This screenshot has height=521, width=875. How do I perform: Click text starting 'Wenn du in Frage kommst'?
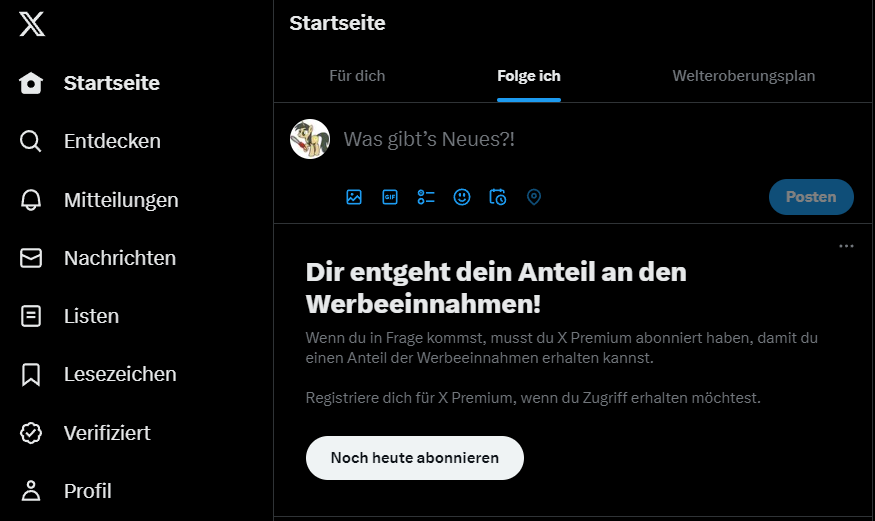point(562,348)
